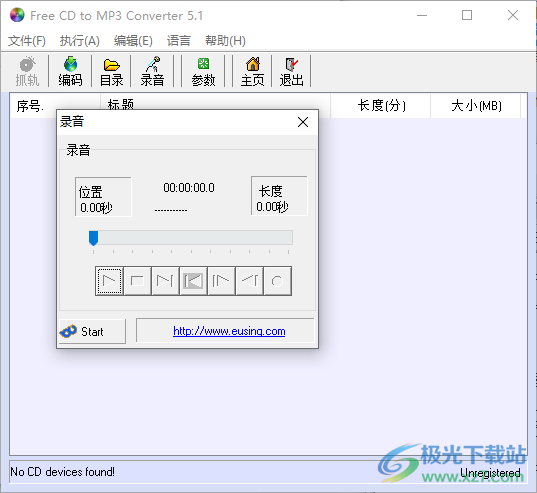The height and width of the screenshot is (493, 537).
Task: Click the 抓轨 (rip track) toolbar icon
Action: tap(27, 71)
